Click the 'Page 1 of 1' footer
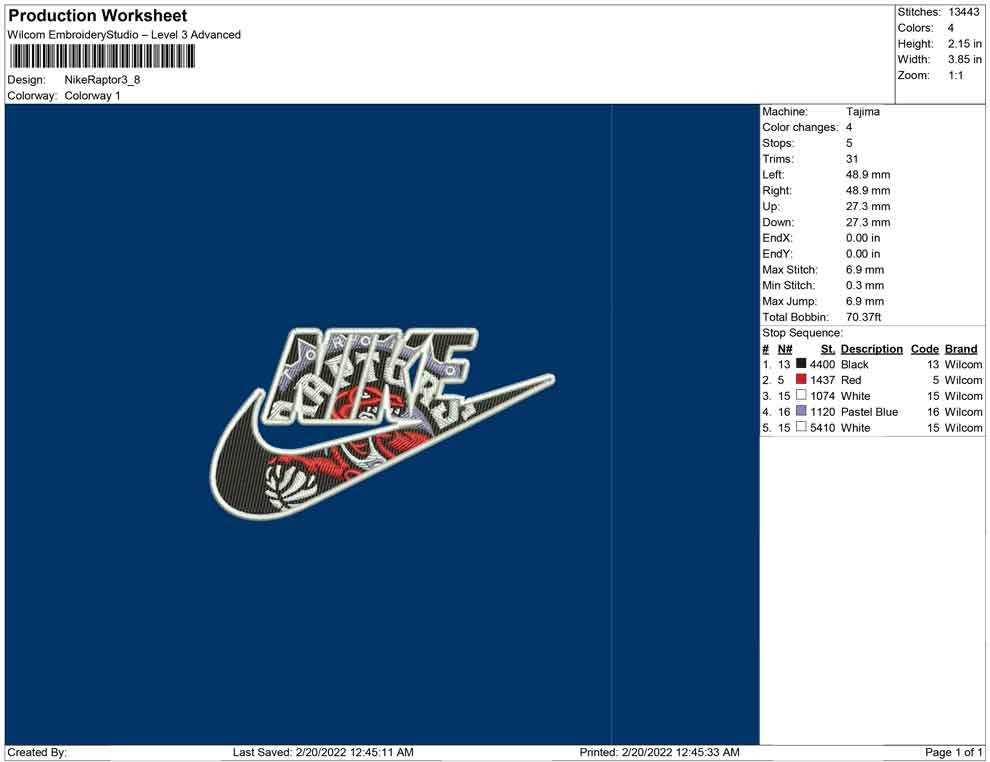 [953, 752]
